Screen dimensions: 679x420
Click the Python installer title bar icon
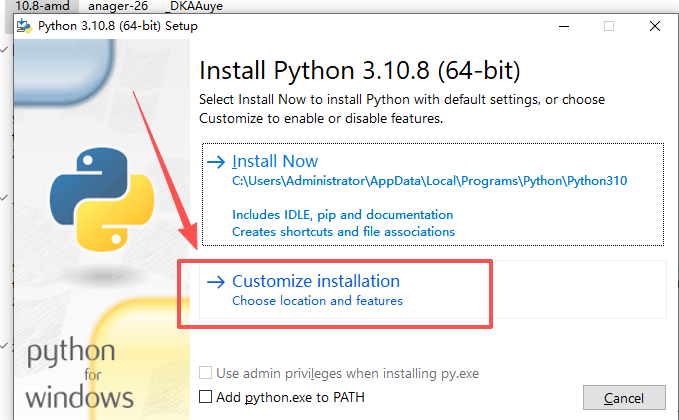24,26
